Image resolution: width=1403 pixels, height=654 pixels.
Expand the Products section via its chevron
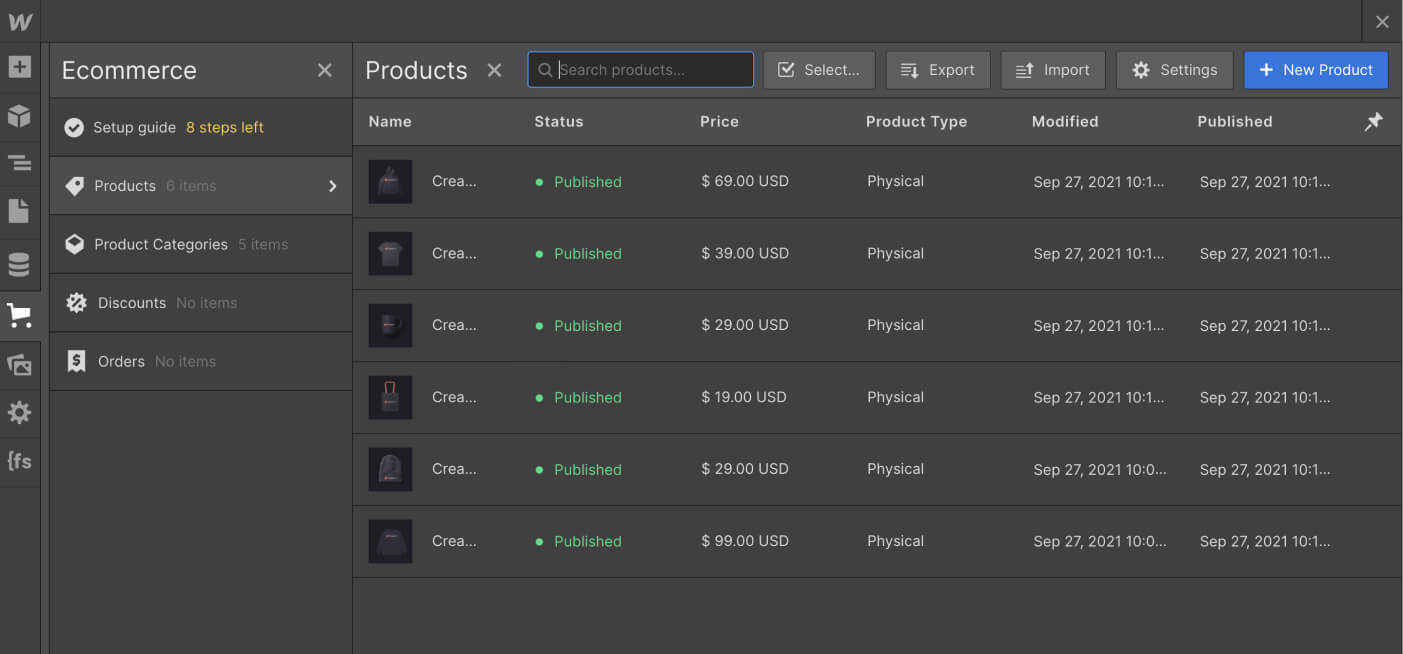point(333,185)
